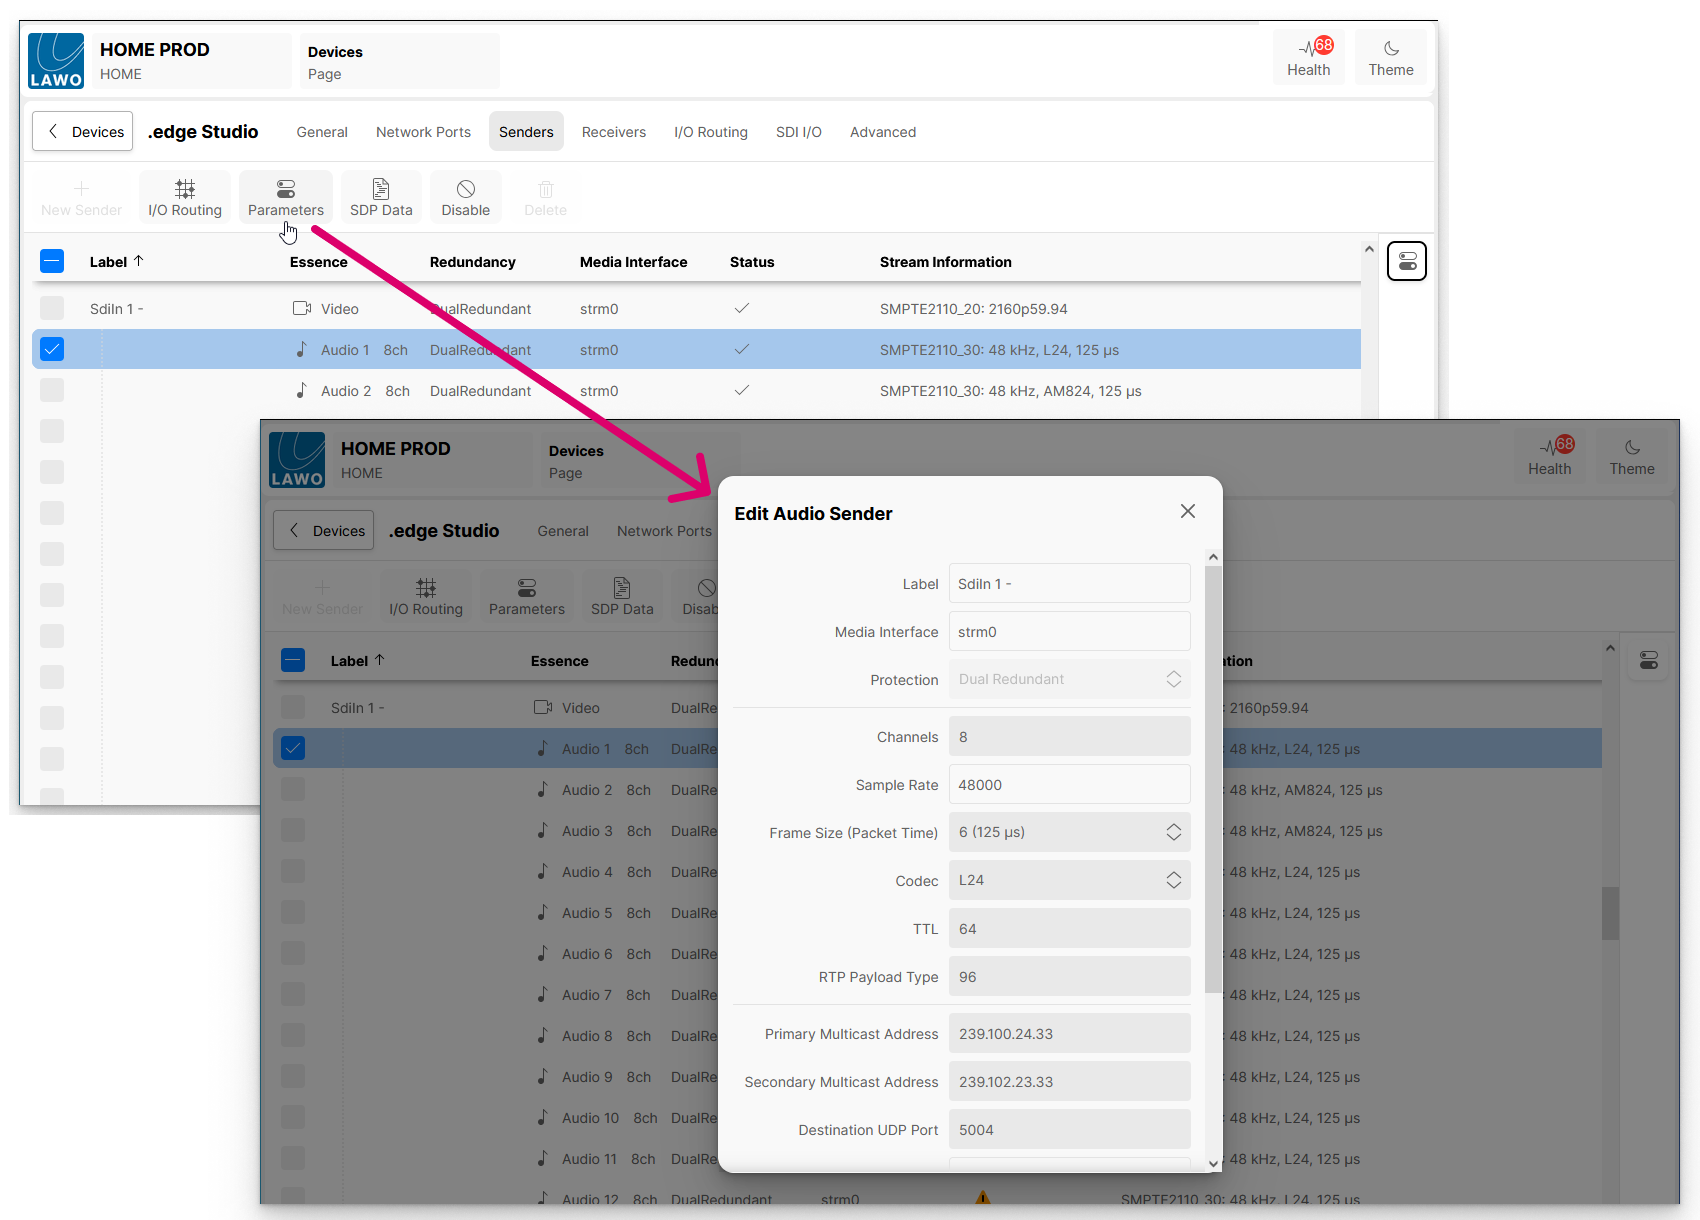Expand the Protection Dual Redundant dropdown

1068,679
